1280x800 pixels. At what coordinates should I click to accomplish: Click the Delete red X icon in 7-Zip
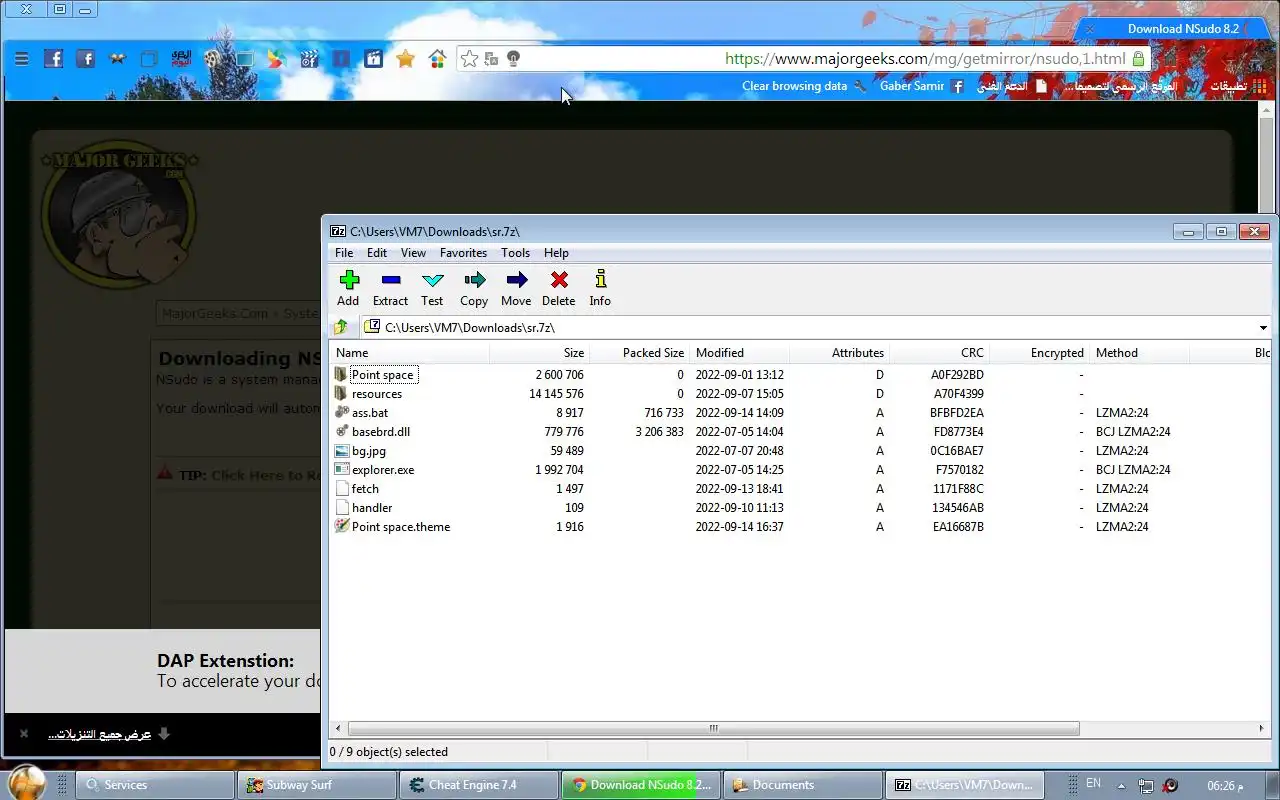click(x=559, y=280)
